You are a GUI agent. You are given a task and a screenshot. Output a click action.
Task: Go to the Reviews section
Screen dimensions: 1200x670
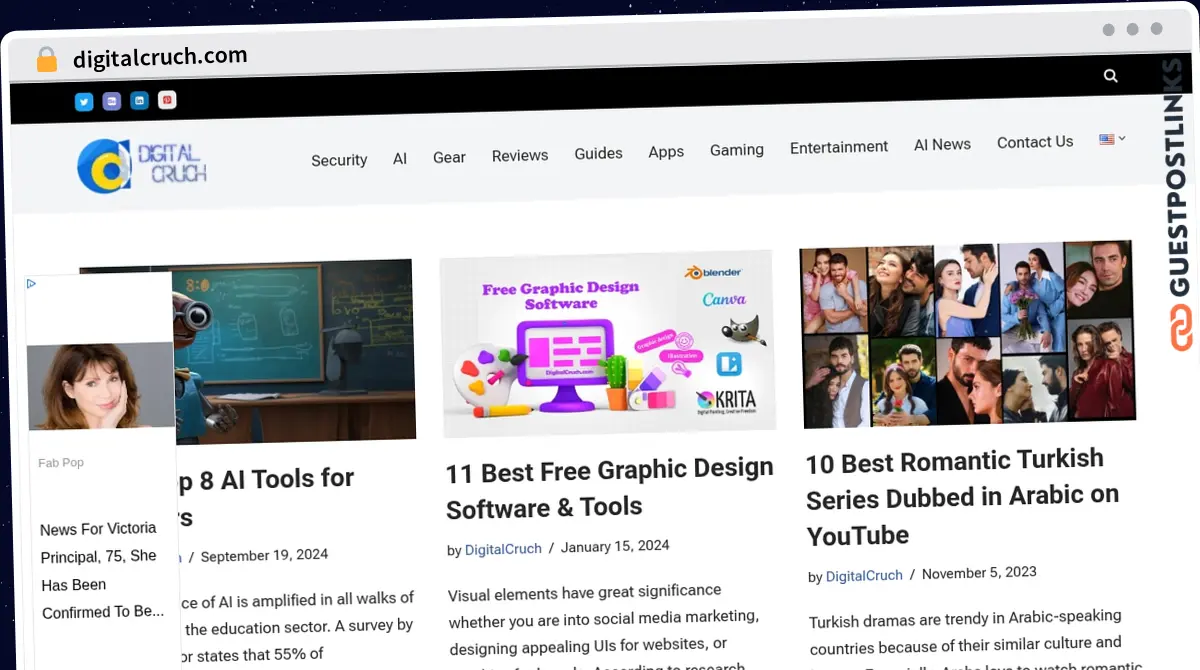(520, 156)
